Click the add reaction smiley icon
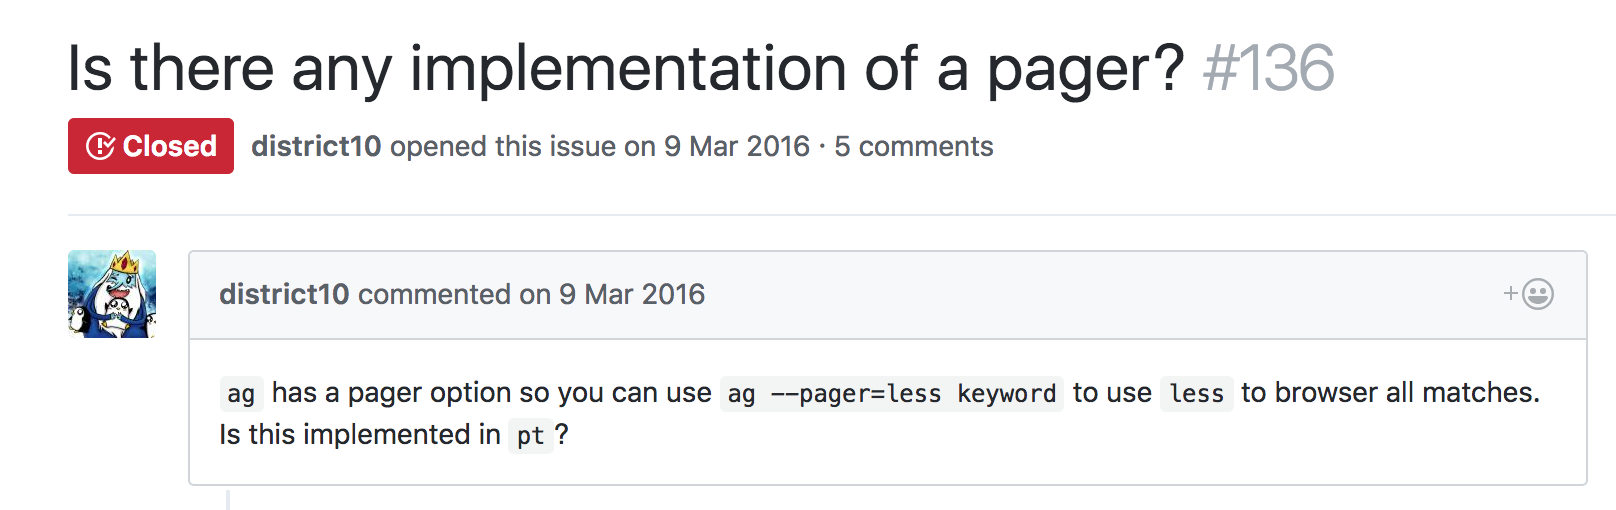The height and width of the screenshot is (510, 1616). point(1538,294)
